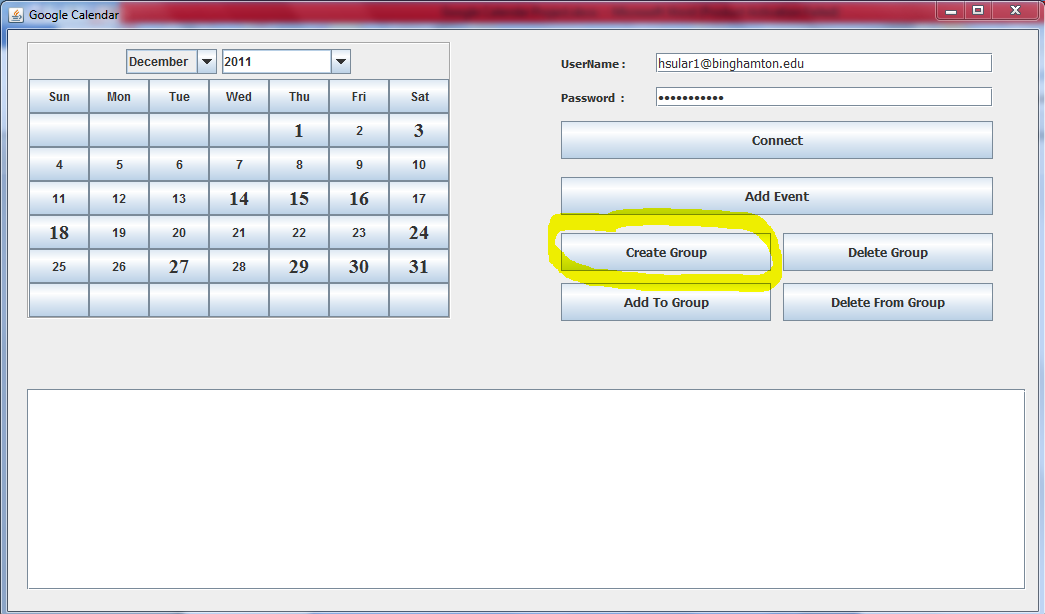Select December 14 on the calendar
1045x614 pixels.
point(239,199)
